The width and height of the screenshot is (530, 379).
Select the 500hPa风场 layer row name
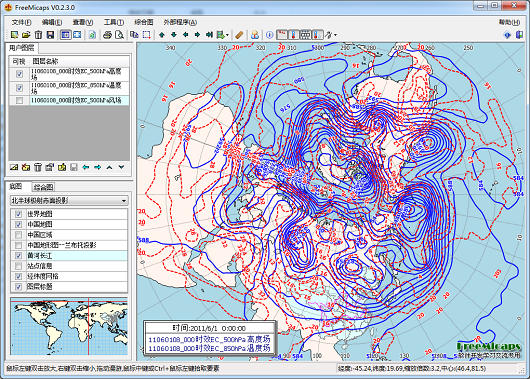pyautogui.click(x=76, y=100)
